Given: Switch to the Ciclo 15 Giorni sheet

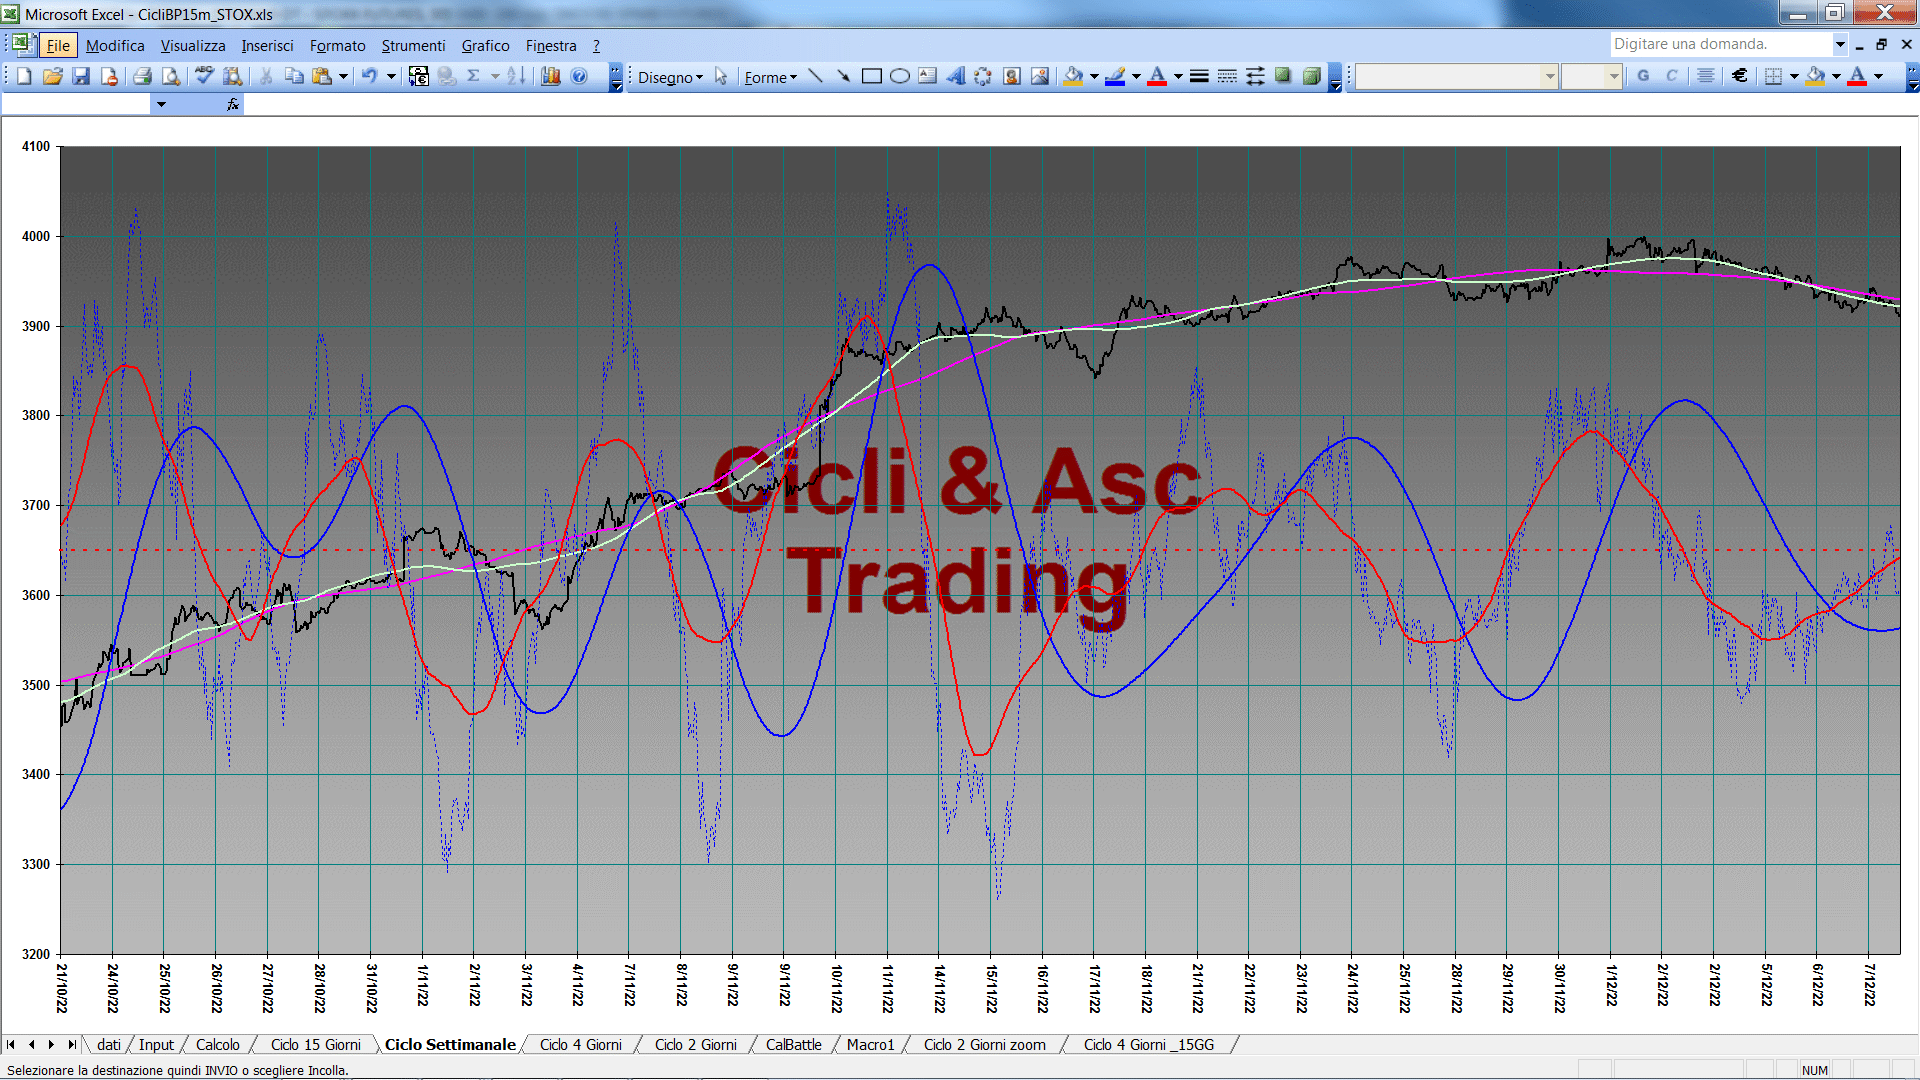Looking at the screenshot, I should click(x=315, y=1044).
